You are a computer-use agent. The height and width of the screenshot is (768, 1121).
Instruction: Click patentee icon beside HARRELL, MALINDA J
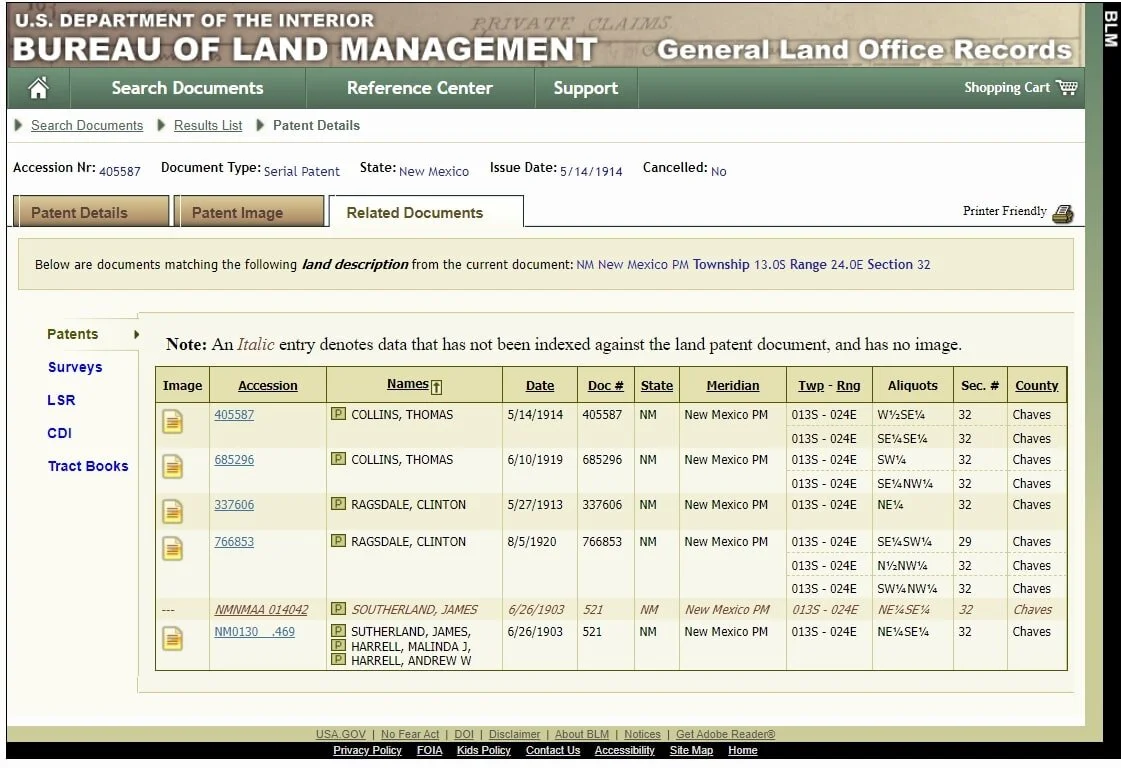(338, 646)
